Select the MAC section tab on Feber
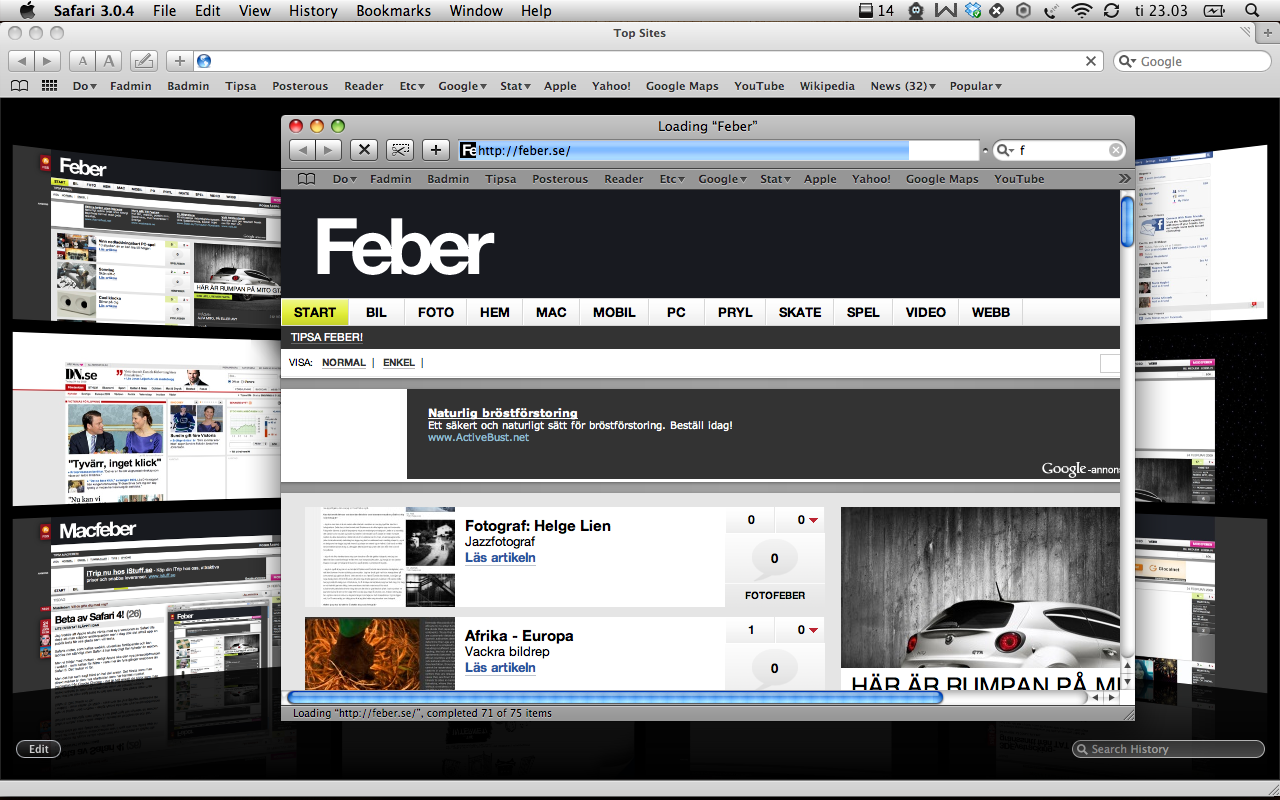Image resolution: width=1280 pixels, height=800 pixels. (551, 312)
